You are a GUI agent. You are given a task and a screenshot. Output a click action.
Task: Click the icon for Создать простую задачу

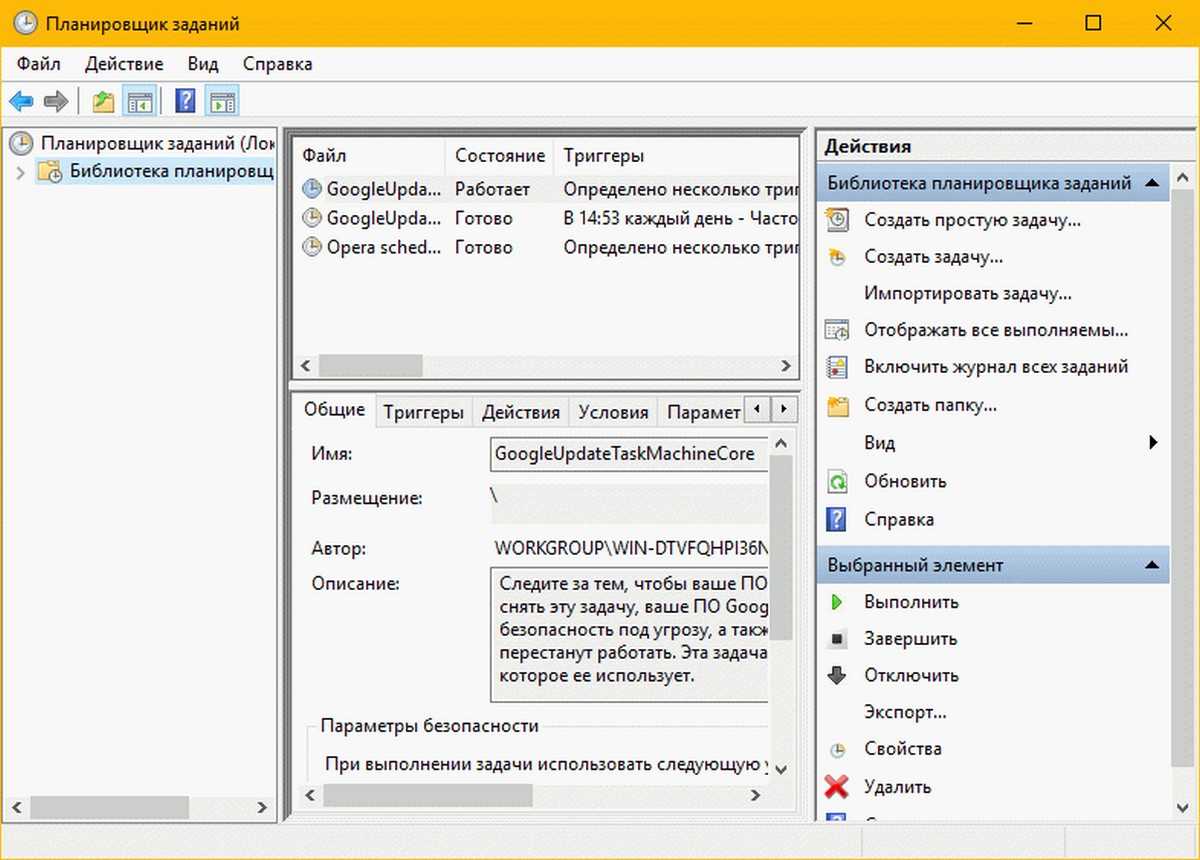pos(837,220)
